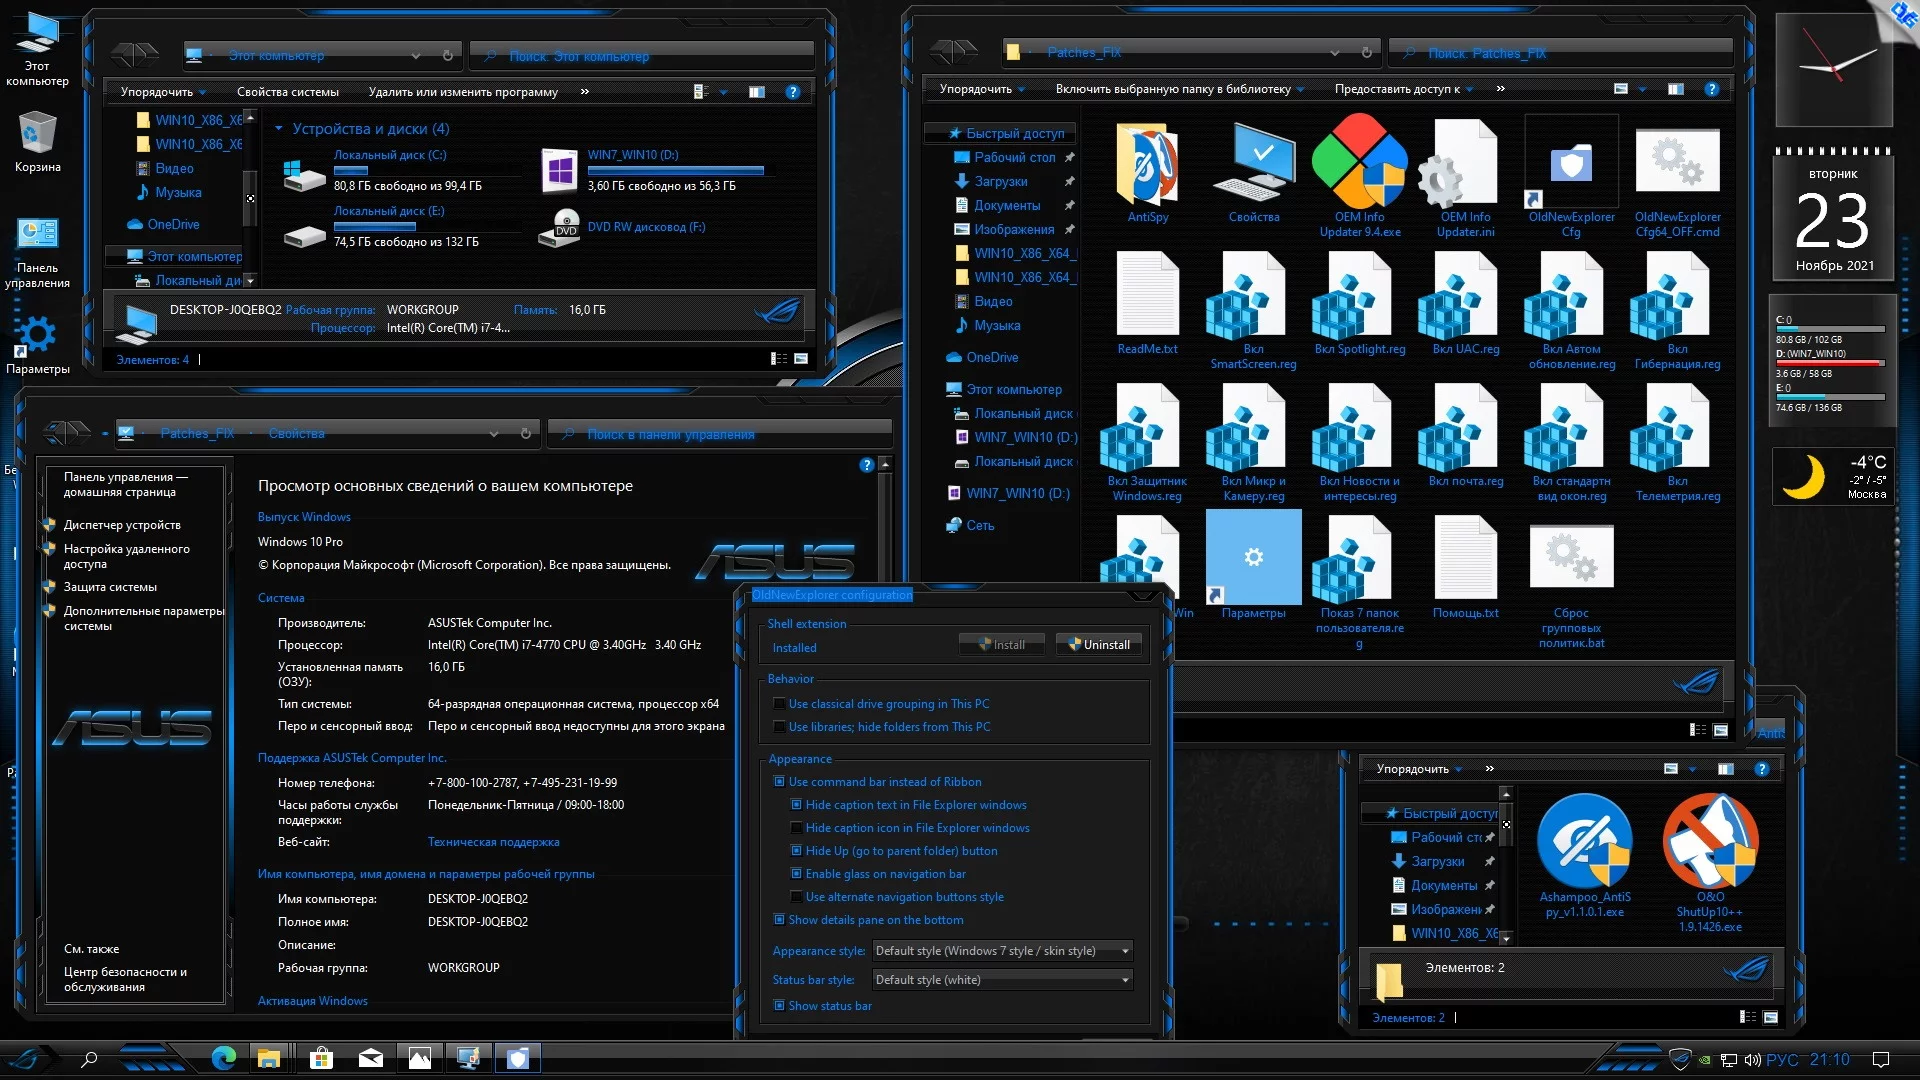
Task: Enable classical drive grouping in This PC
Action: [779, 704]
